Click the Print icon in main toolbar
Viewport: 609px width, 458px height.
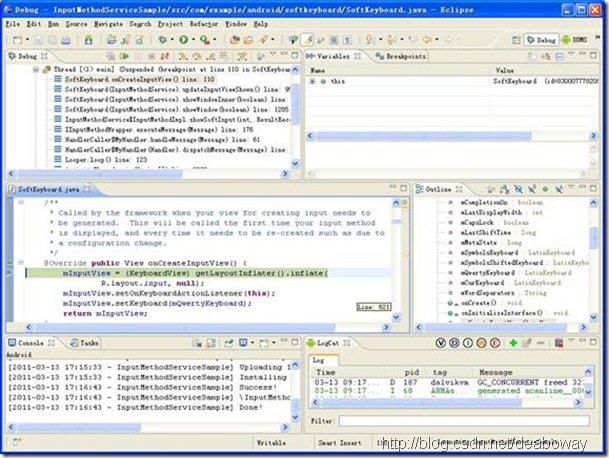point(66,40)
